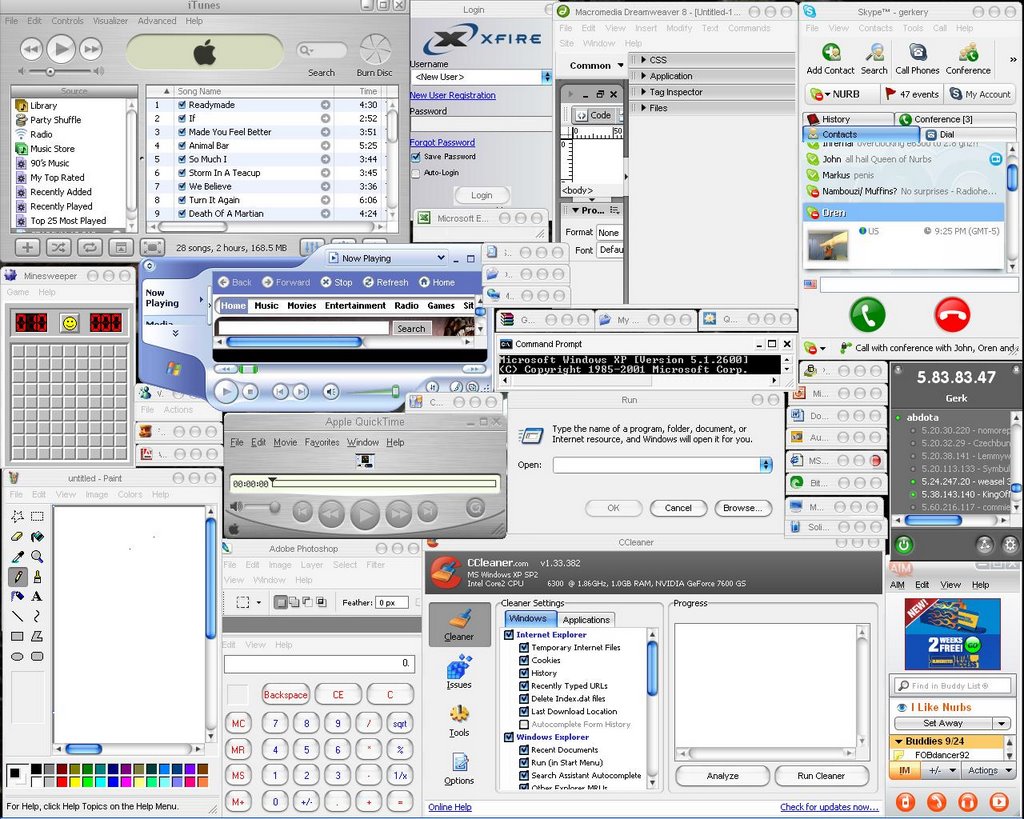Viewport: 1024px width, 819px height.
Task: Click CCleaner Run Cleaner button
Action: tap(821, 776)
